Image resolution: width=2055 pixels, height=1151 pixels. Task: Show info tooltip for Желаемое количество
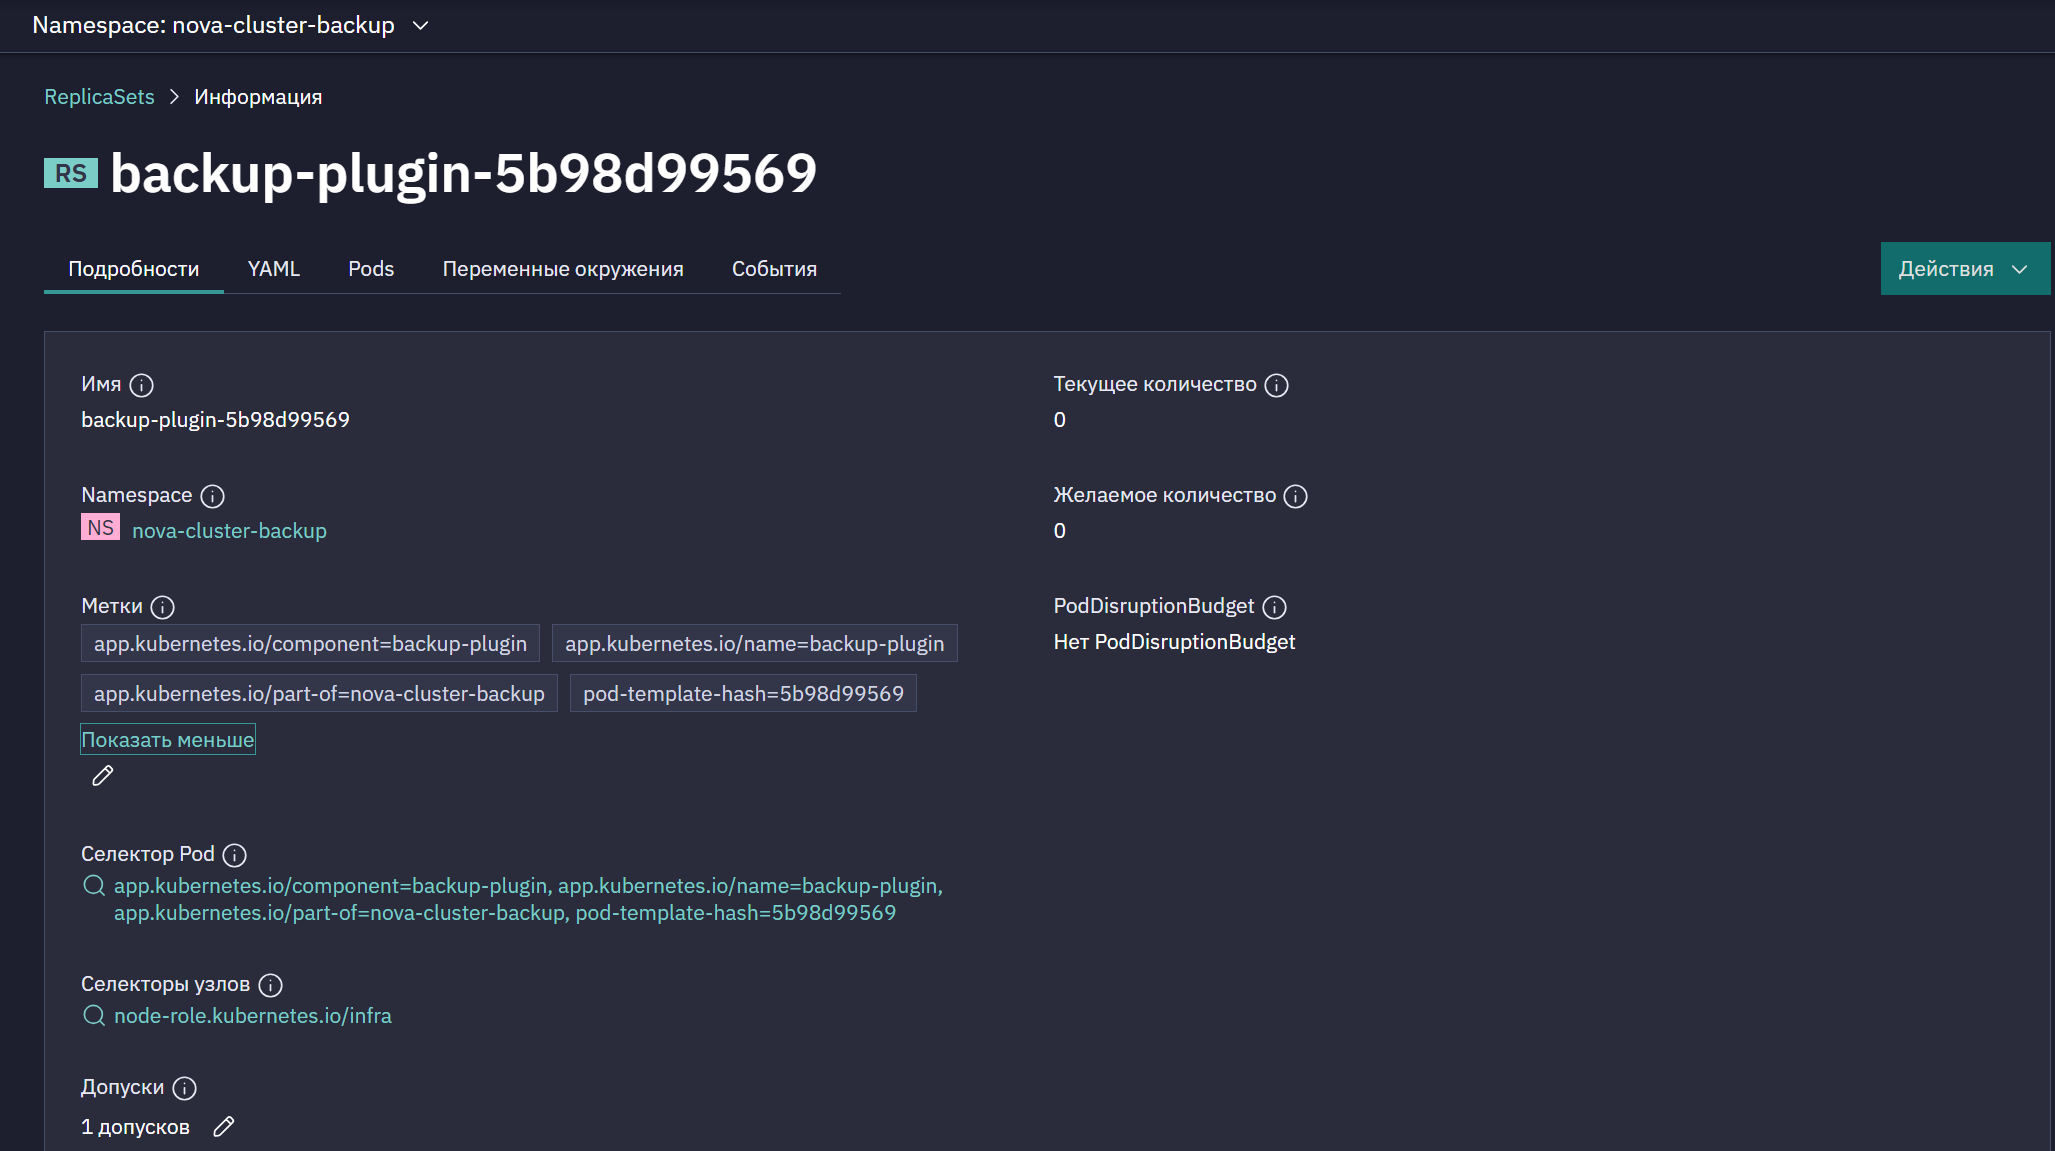[1295, 496]
